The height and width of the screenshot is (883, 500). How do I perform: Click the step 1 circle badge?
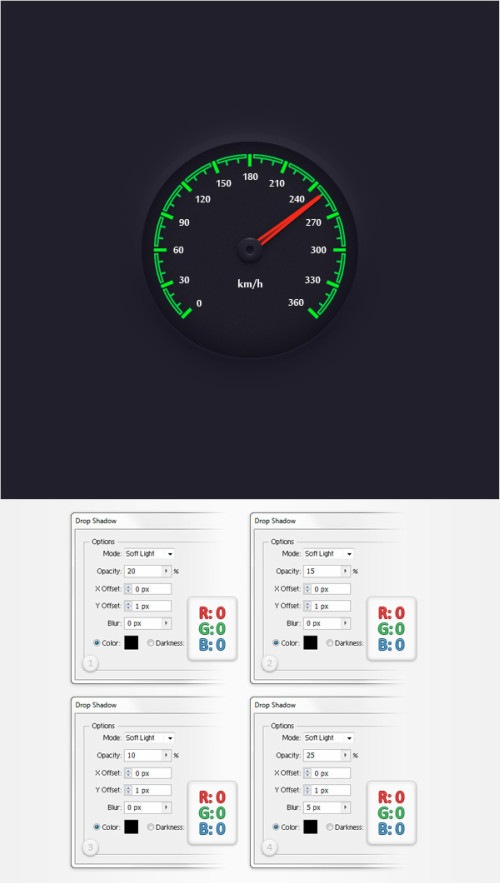click(x=90, y=664)
